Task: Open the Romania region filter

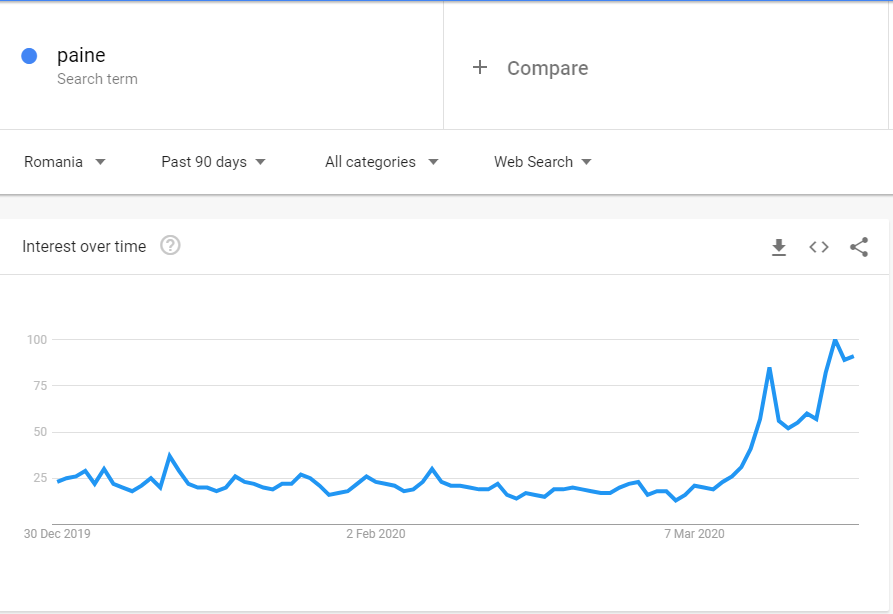Action: [x=65, y=161]
